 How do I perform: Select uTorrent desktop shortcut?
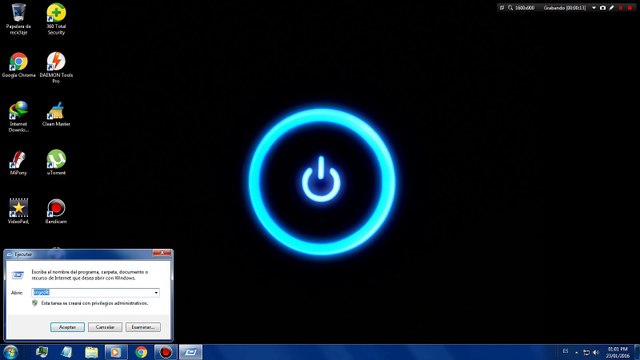[56, 162]
